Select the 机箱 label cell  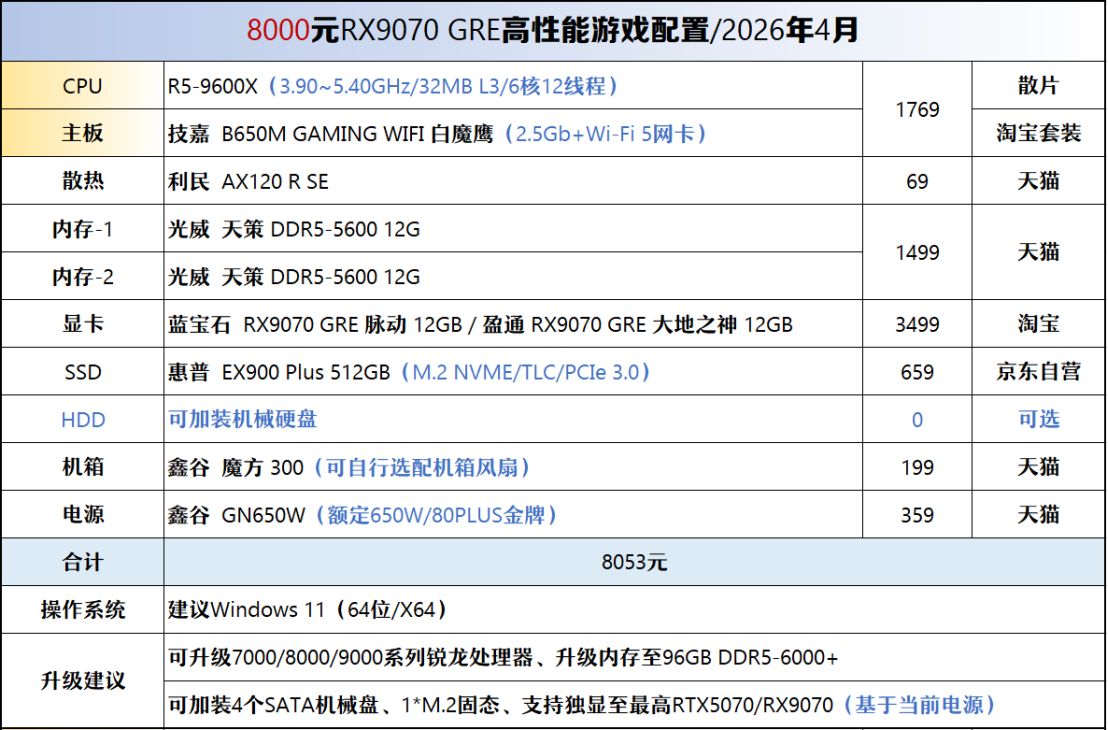click(x=83, y=466)
